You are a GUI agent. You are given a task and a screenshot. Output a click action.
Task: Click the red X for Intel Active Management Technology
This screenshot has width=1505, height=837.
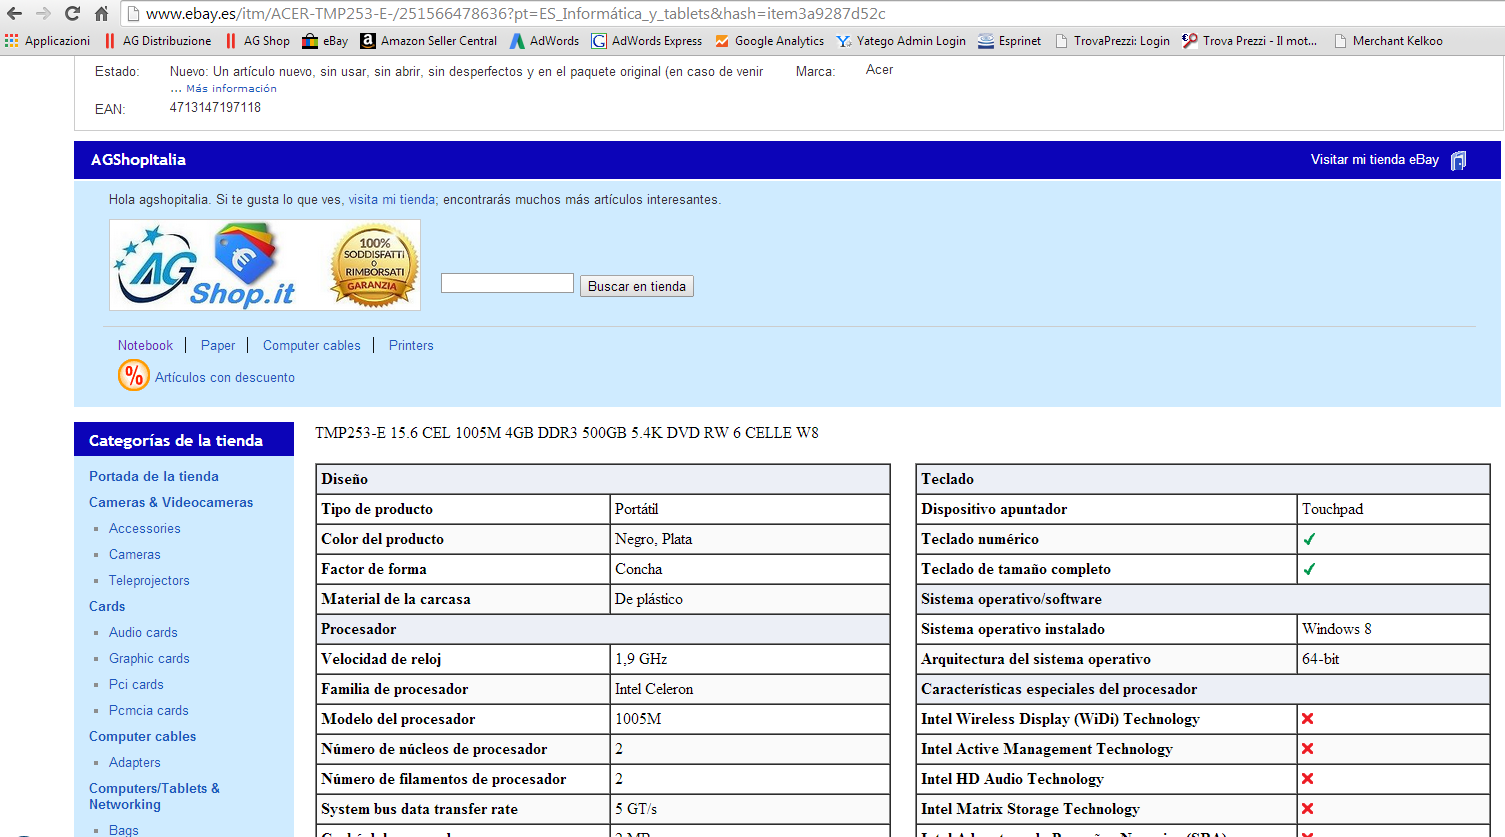click(x=1307, y=749)
